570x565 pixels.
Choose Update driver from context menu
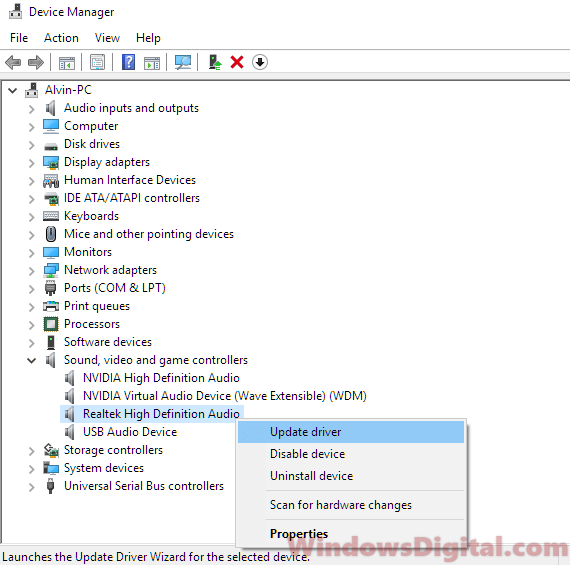[351, 432]
